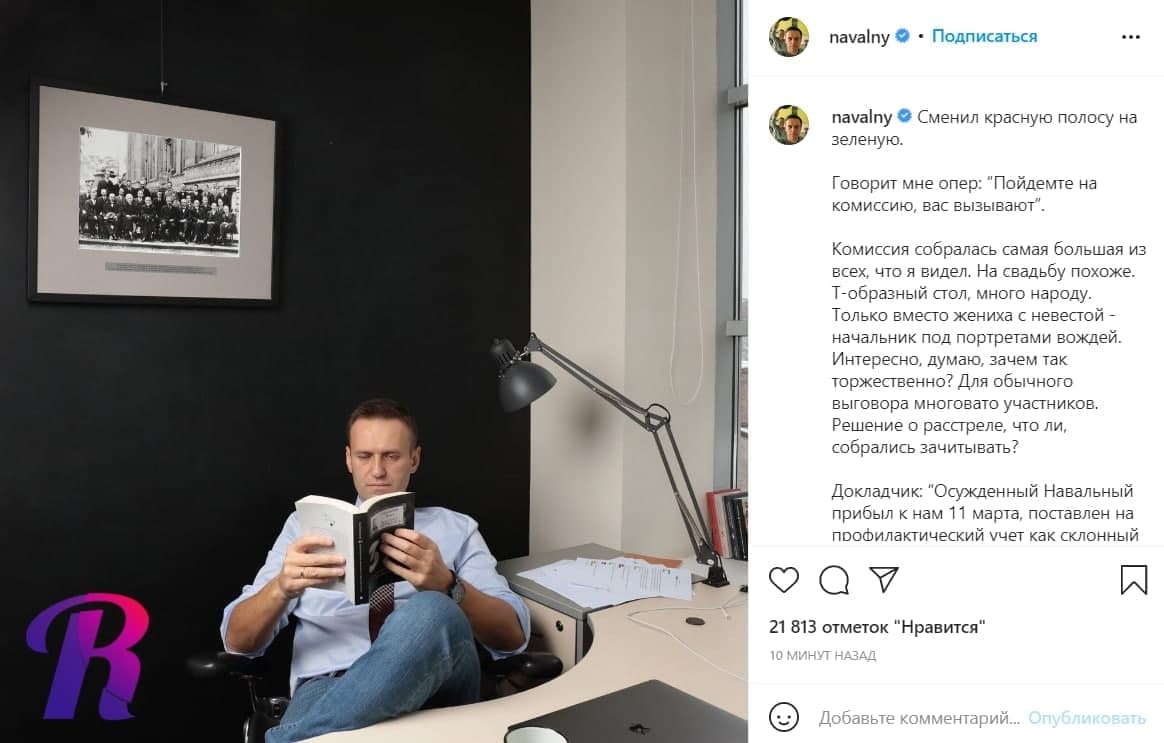Save post with bookmark icon
Screen dimensions: 1164x743
point(1134,580)
